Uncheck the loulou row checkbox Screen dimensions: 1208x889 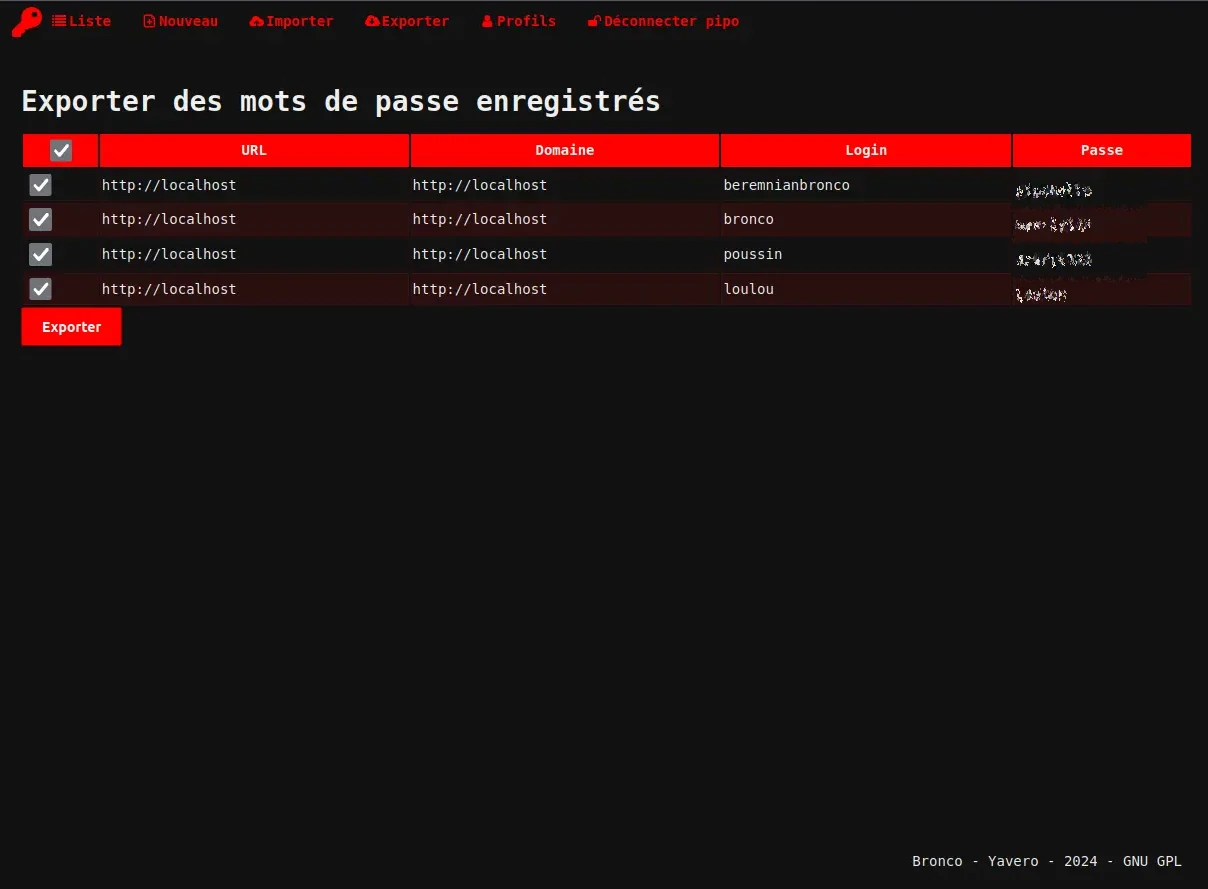pos(40,289)
